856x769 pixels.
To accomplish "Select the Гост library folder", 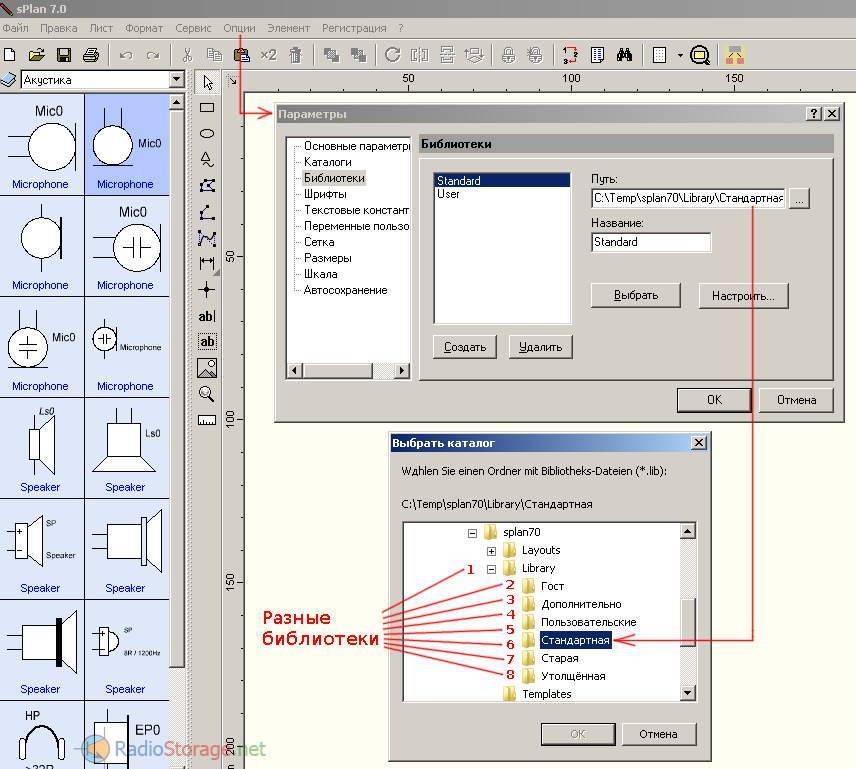I will coord(552,586).
